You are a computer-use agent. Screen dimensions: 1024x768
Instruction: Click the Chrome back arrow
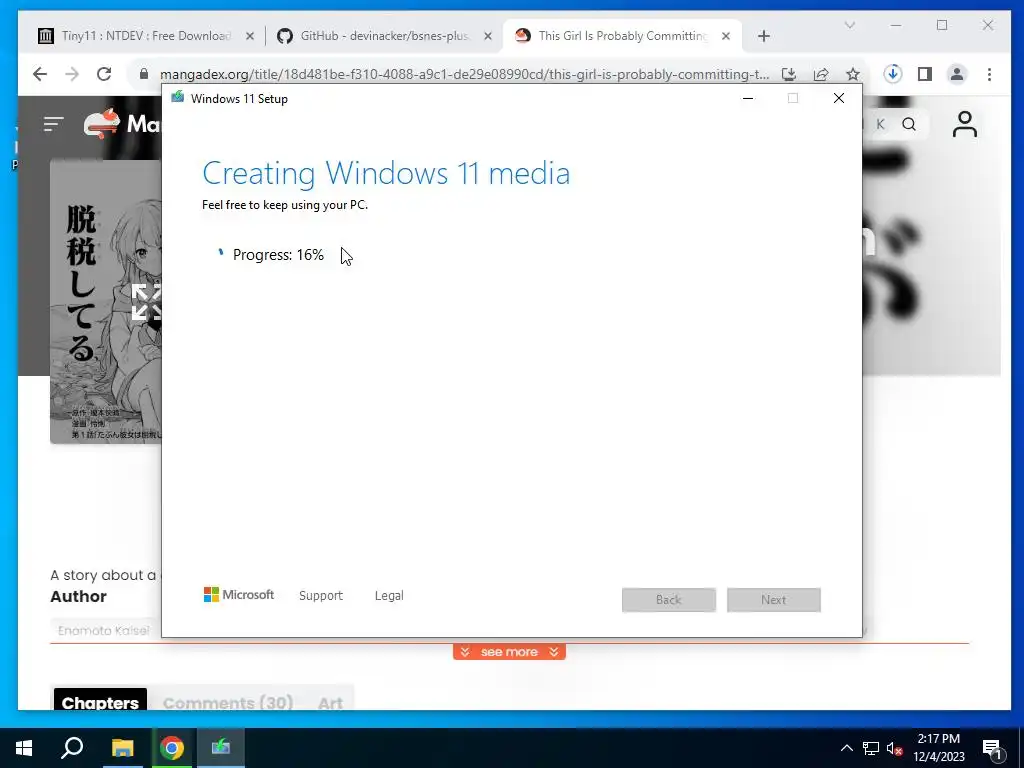[40, 74]
